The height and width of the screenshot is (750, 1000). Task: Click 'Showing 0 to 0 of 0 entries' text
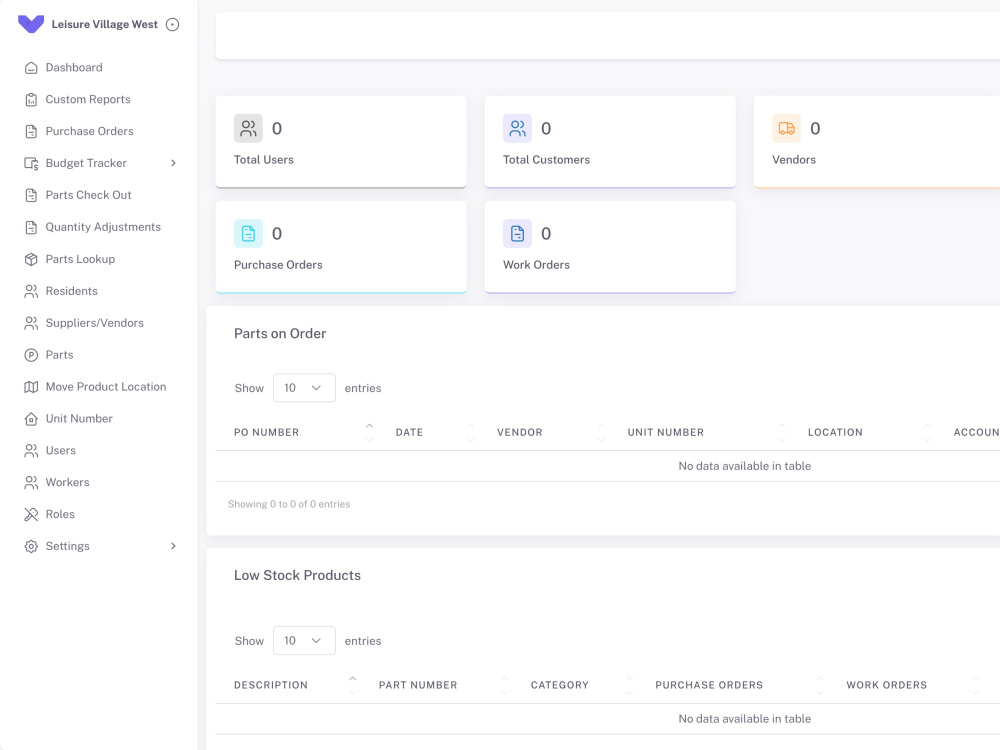coord(289,504)
